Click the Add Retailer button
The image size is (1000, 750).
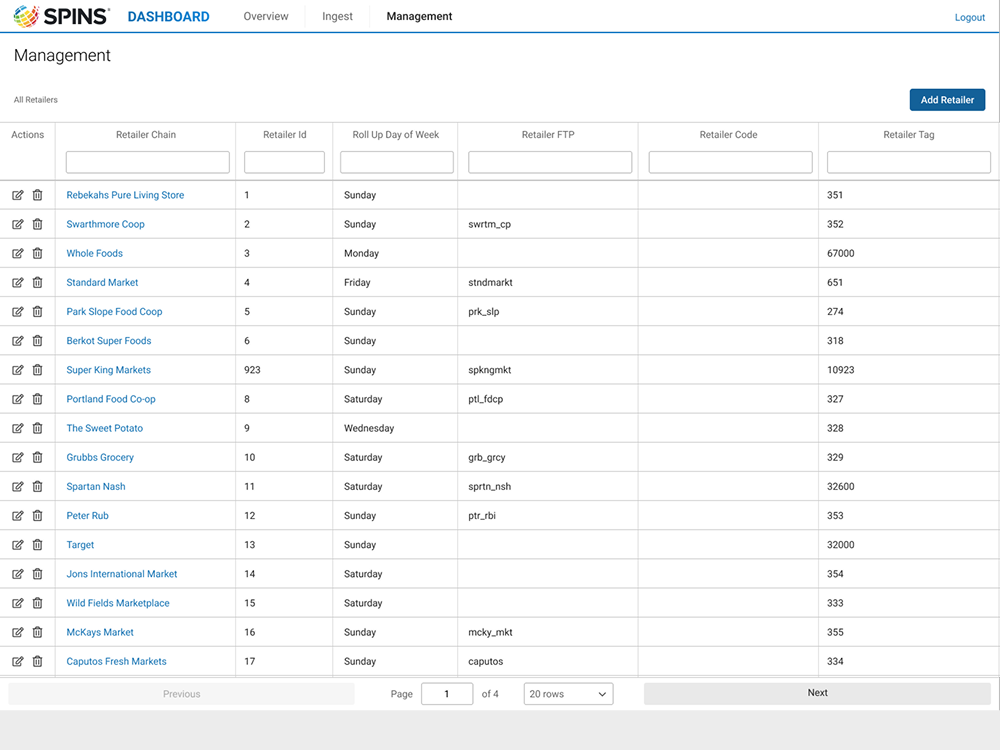tap(947, 100)
